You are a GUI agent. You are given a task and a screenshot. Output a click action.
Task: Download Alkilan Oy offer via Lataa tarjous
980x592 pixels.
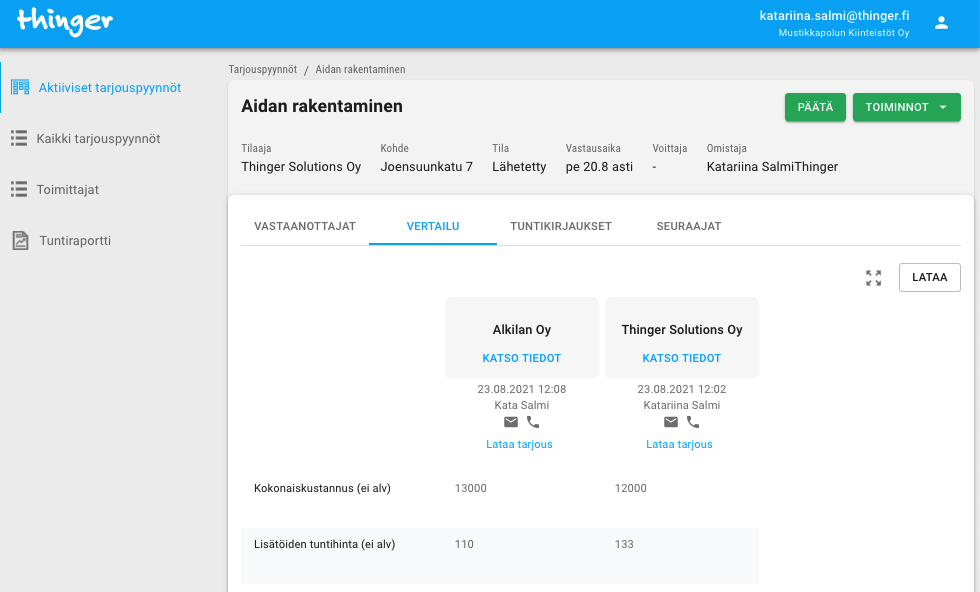click(x=519, y=444)
